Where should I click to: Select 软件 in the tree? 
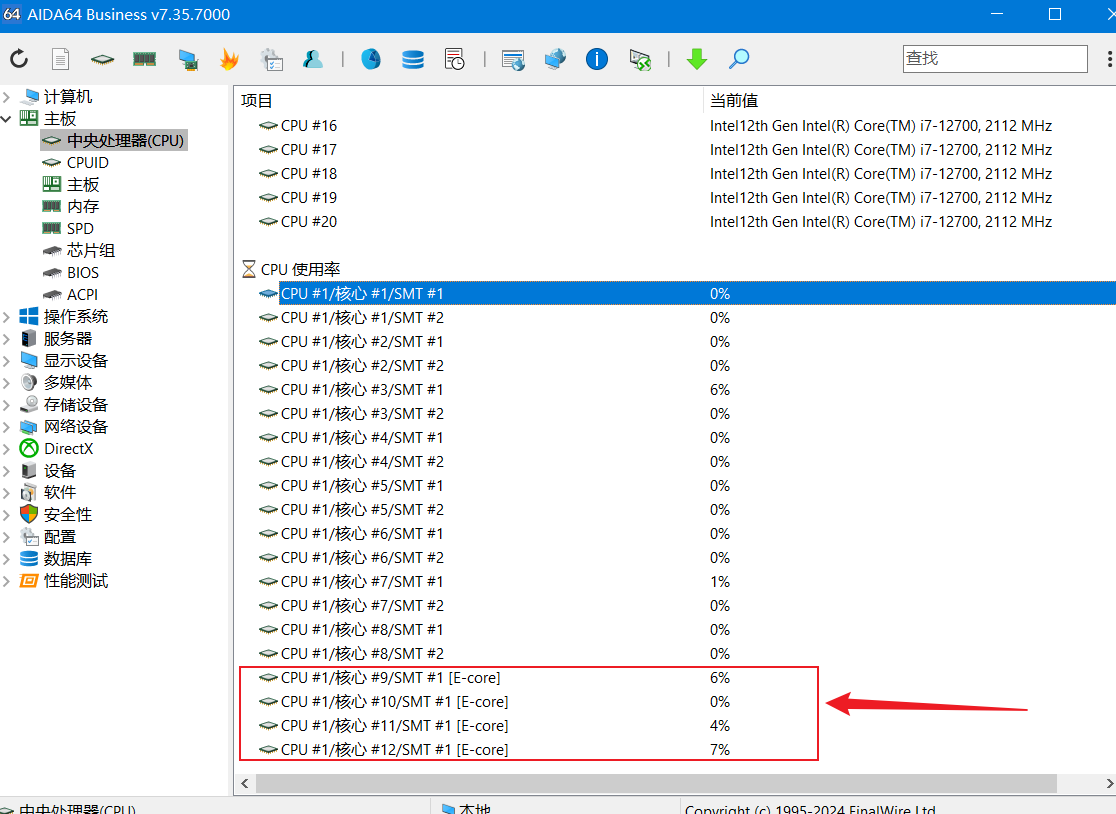coord(60,493)
